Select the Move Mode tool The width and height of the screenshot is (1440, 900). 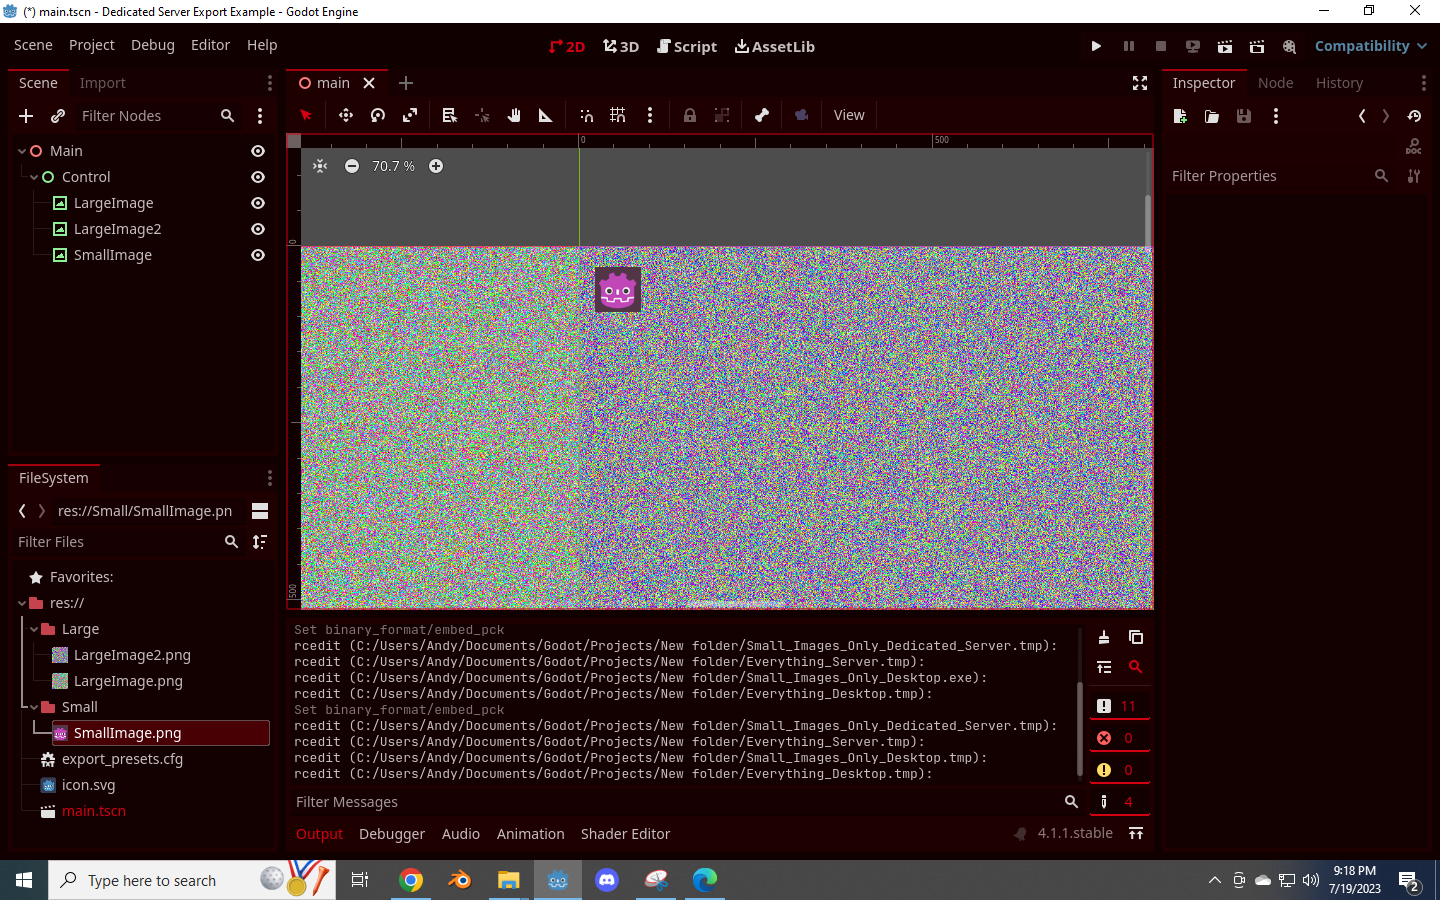[345, 115]
